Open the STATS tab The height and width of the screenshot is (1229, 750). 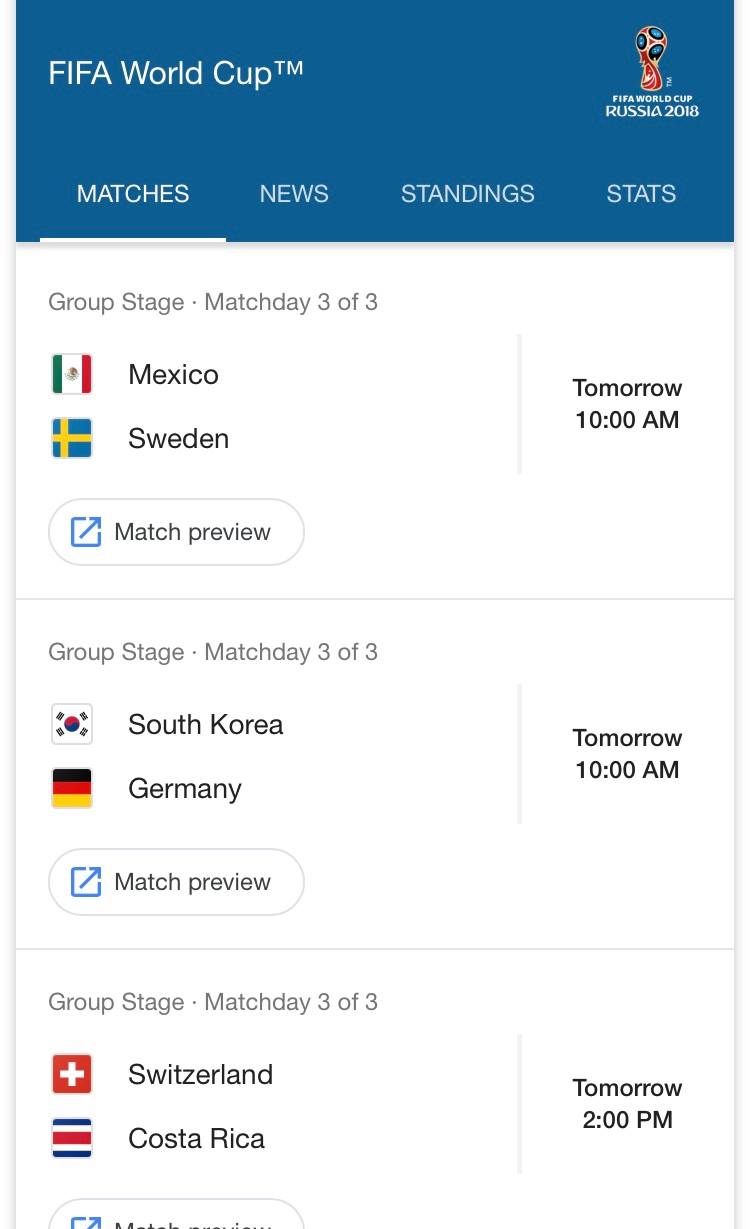[x=641, y=194]
